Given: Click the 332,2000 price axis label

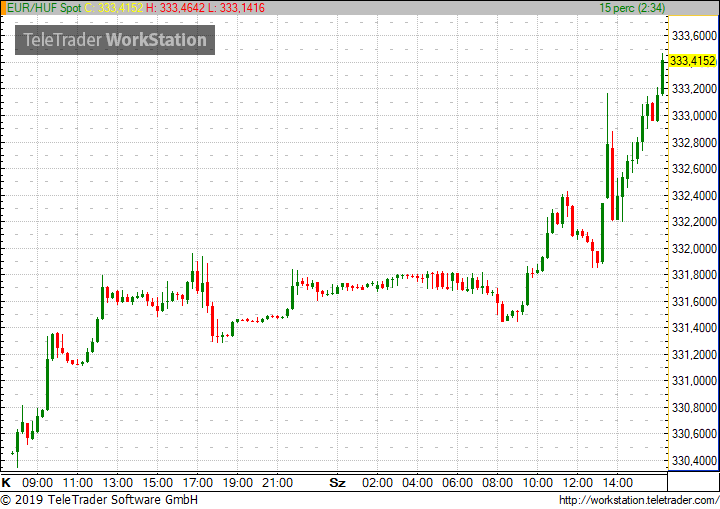Looking at the screenshot, I should (694, 222).
